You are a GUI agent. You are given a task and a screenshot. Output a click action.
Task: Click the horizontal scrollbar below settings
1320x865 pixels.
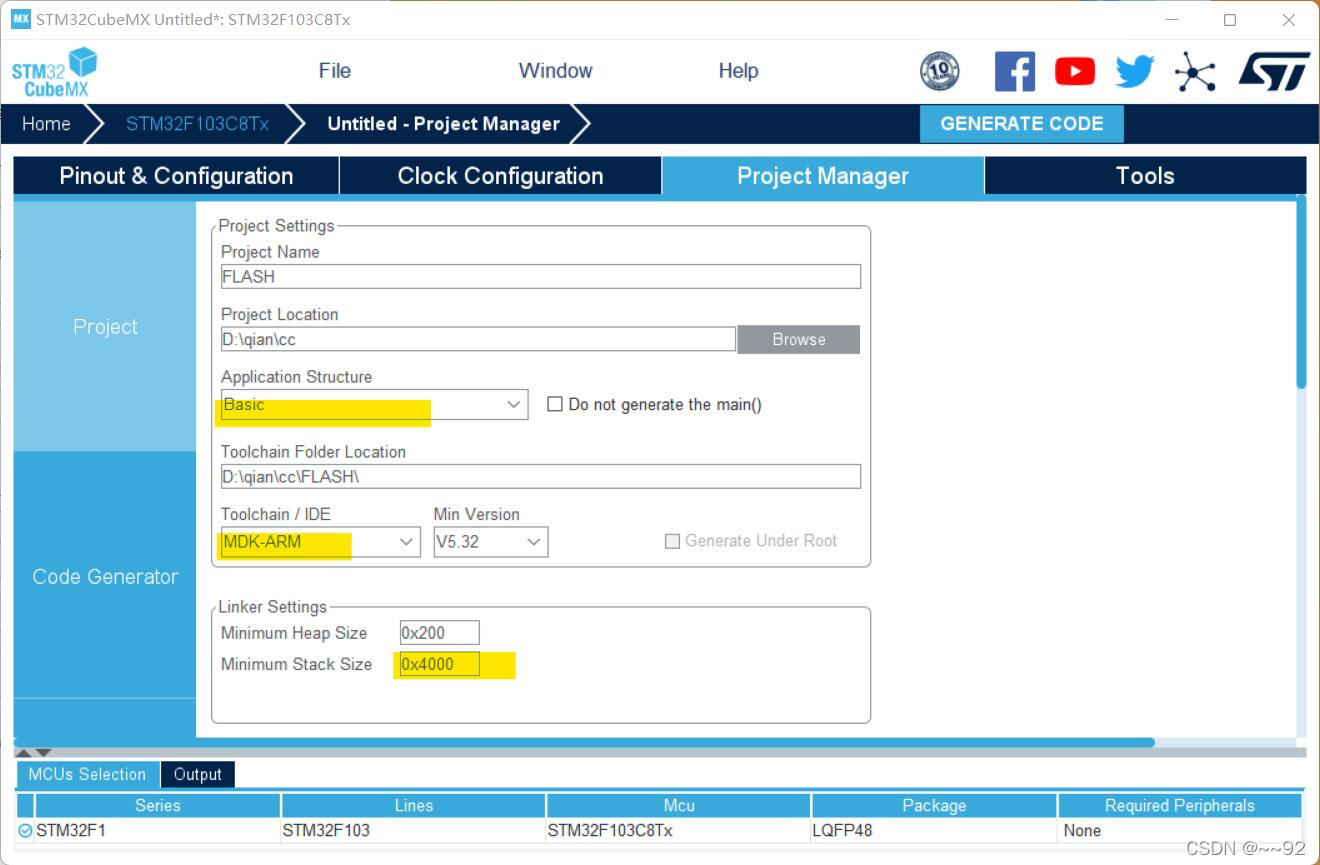(x=584, y=742)
